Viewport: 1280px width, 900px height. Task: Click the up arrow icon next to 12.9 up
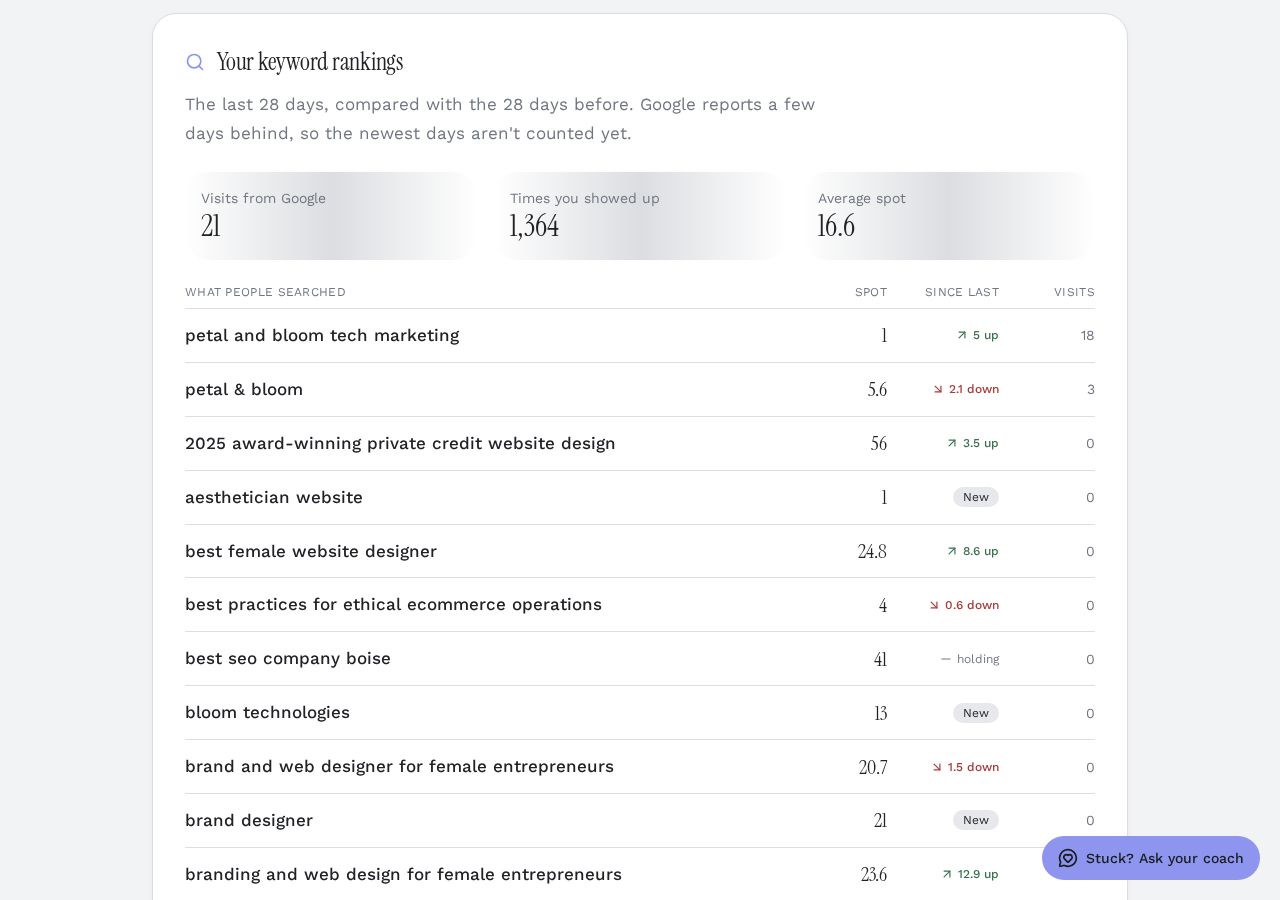(947, 874)
